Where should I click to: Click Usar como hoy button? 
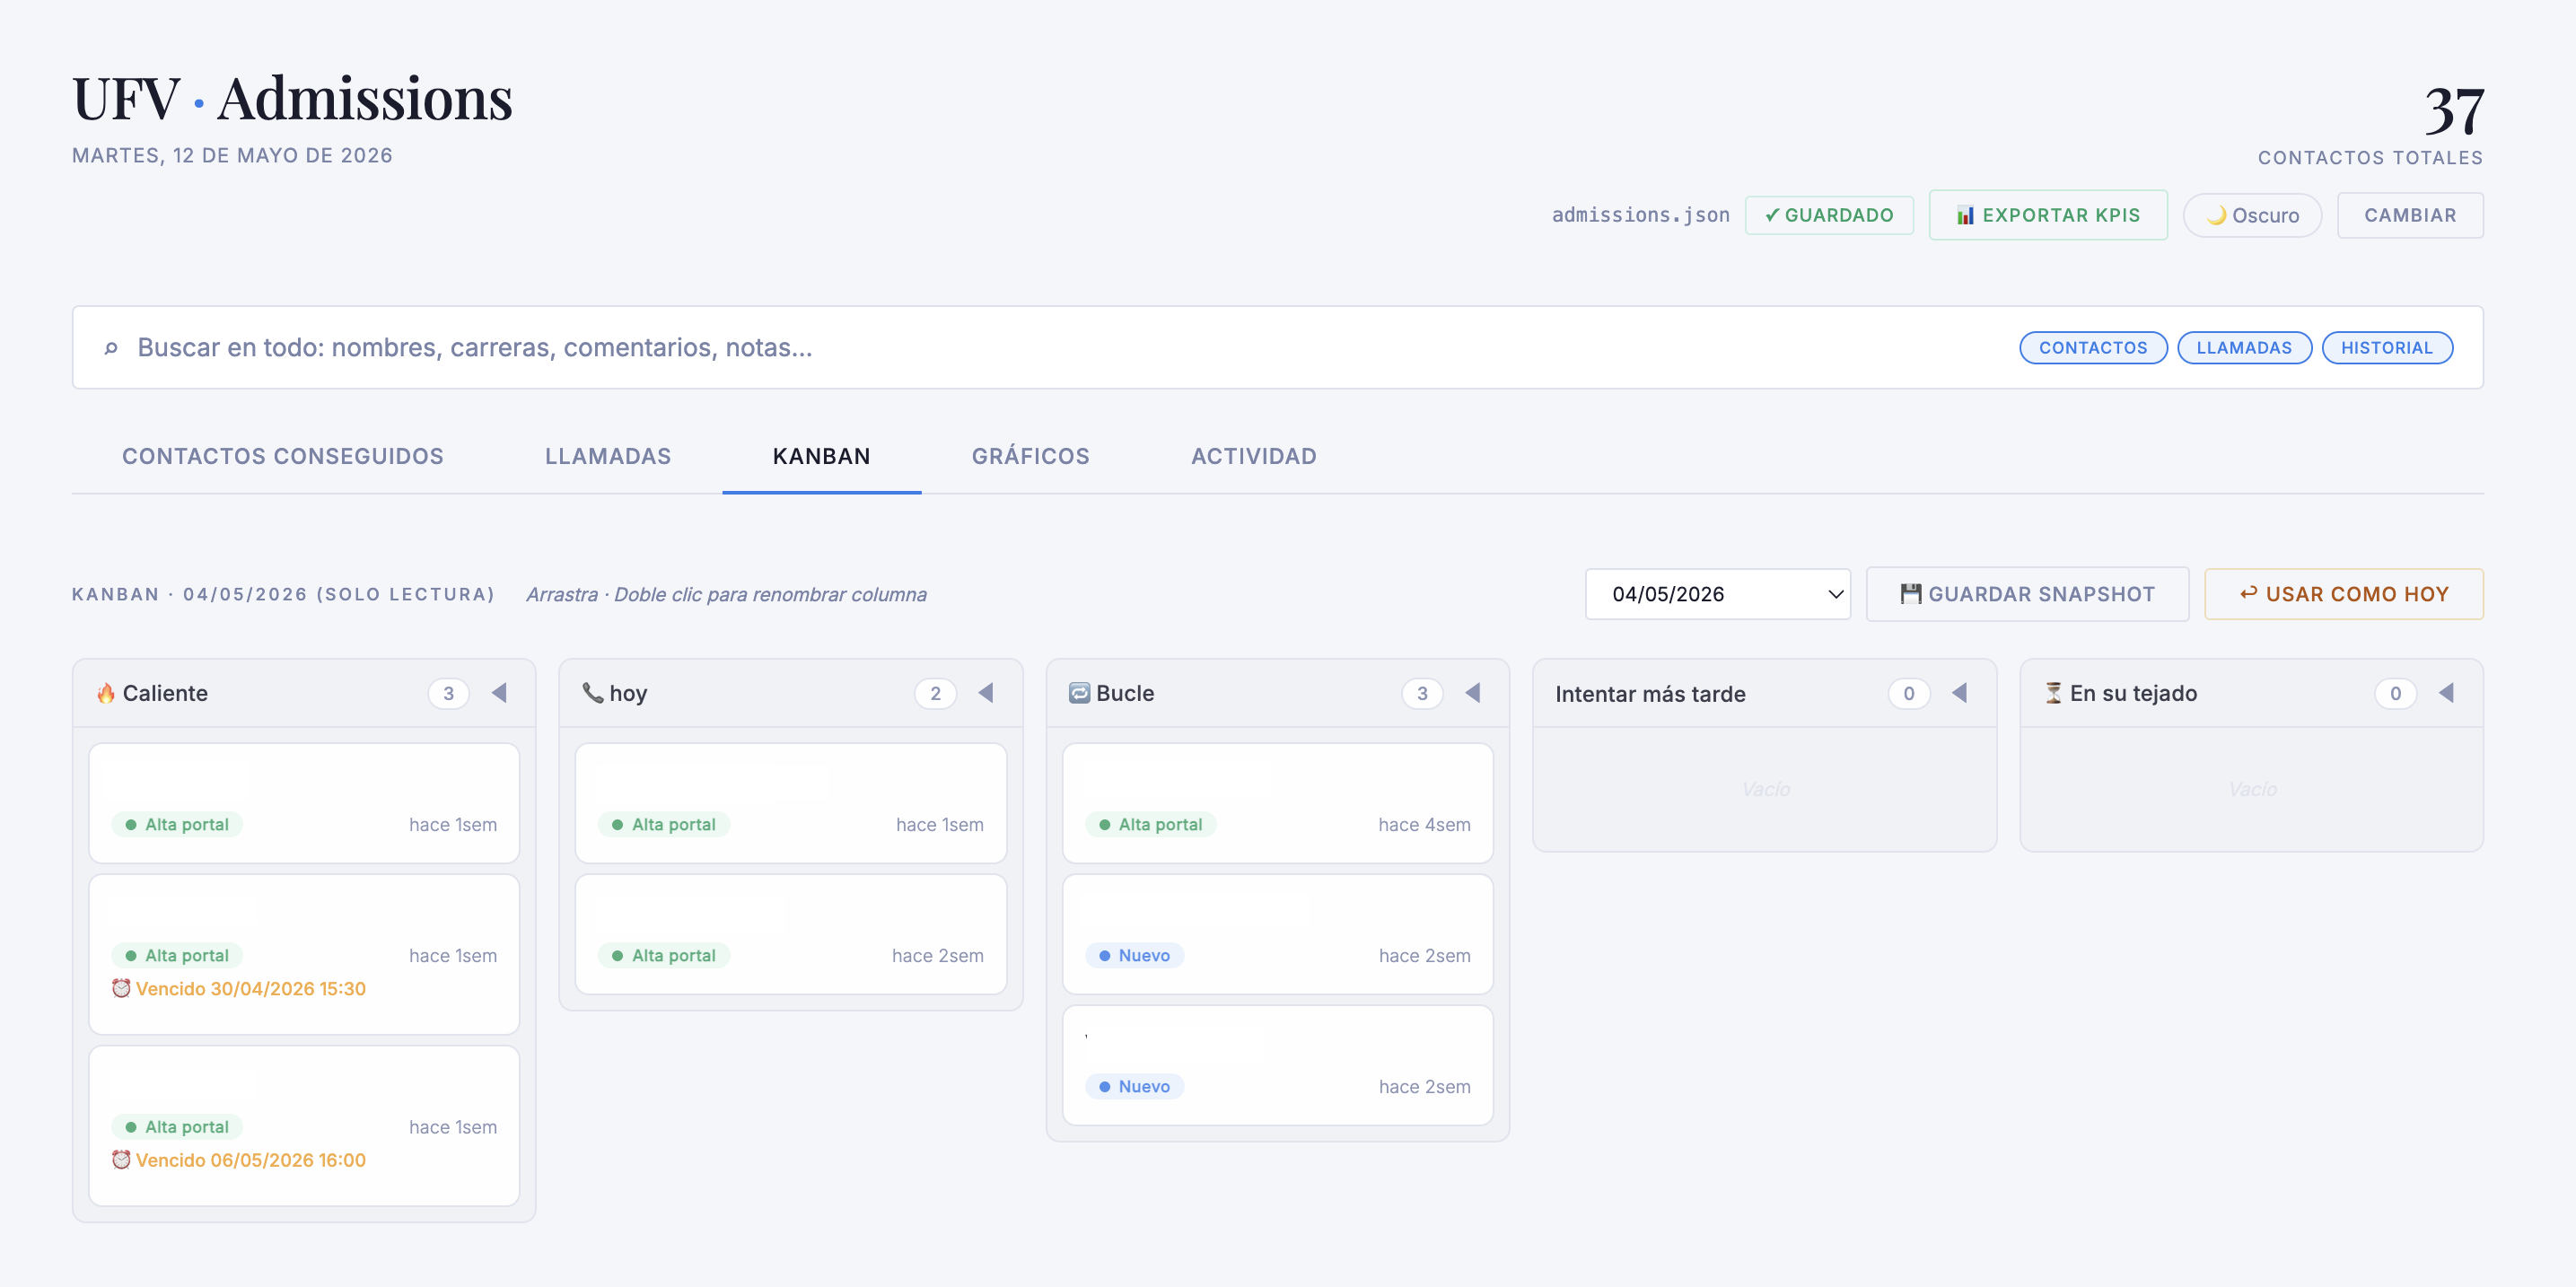(x=2343, y=594)
